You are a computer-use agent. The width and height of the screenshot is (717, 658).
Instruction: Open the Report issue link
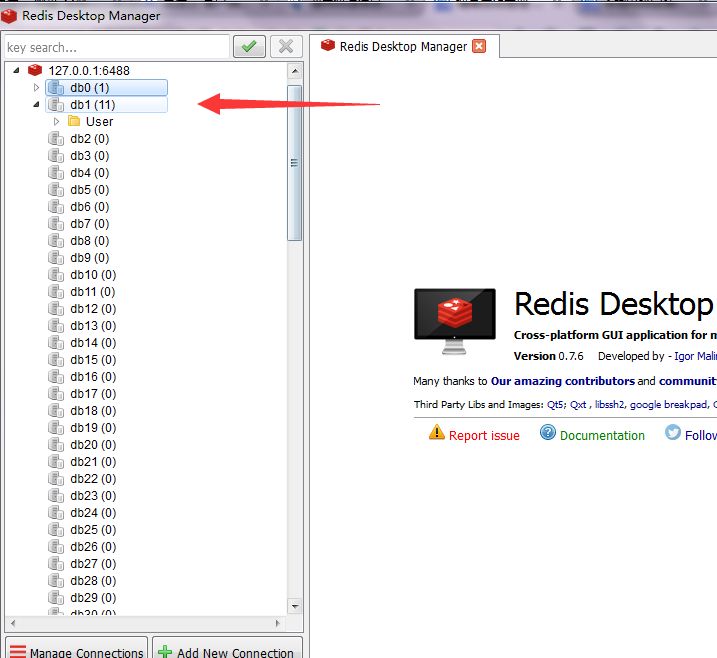point(484,436)
